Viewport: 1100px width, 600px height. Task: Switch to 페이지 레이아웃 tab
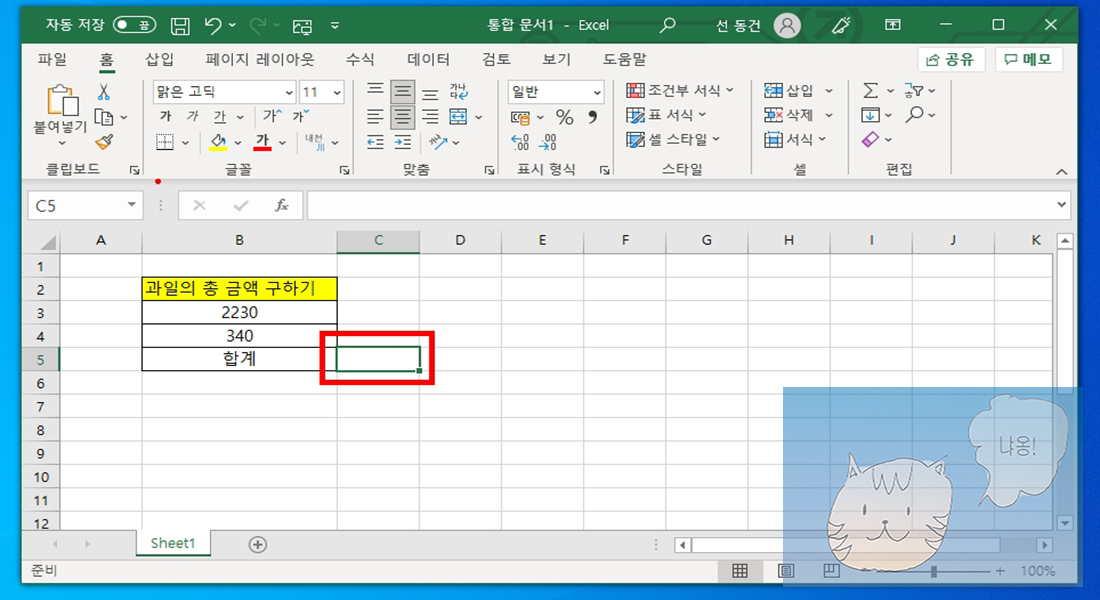tap(260, 60)
